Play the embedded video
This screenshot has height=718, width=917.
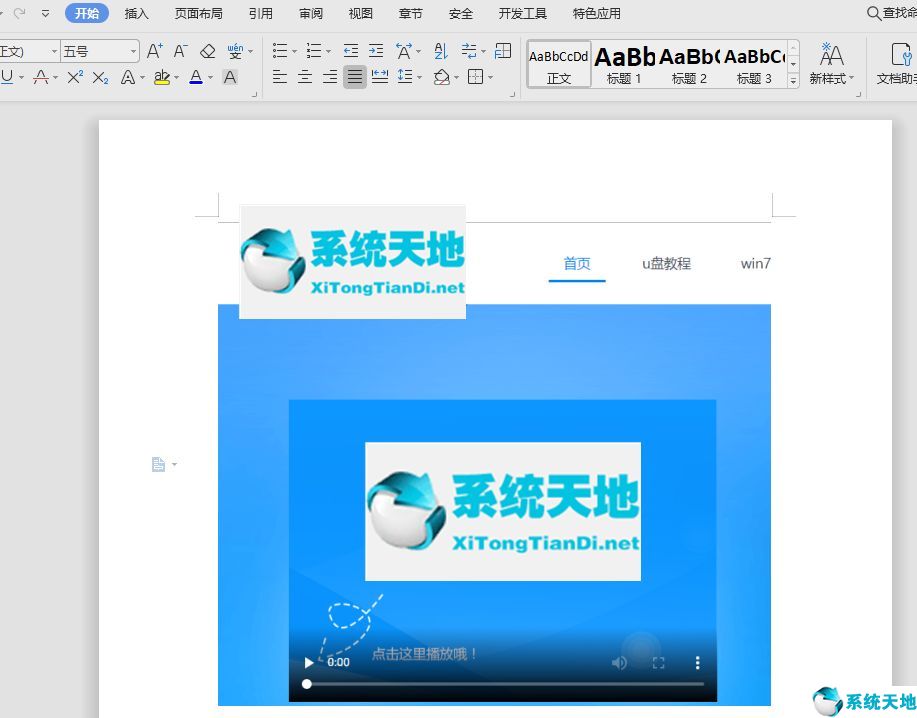[x=309, y=662]
